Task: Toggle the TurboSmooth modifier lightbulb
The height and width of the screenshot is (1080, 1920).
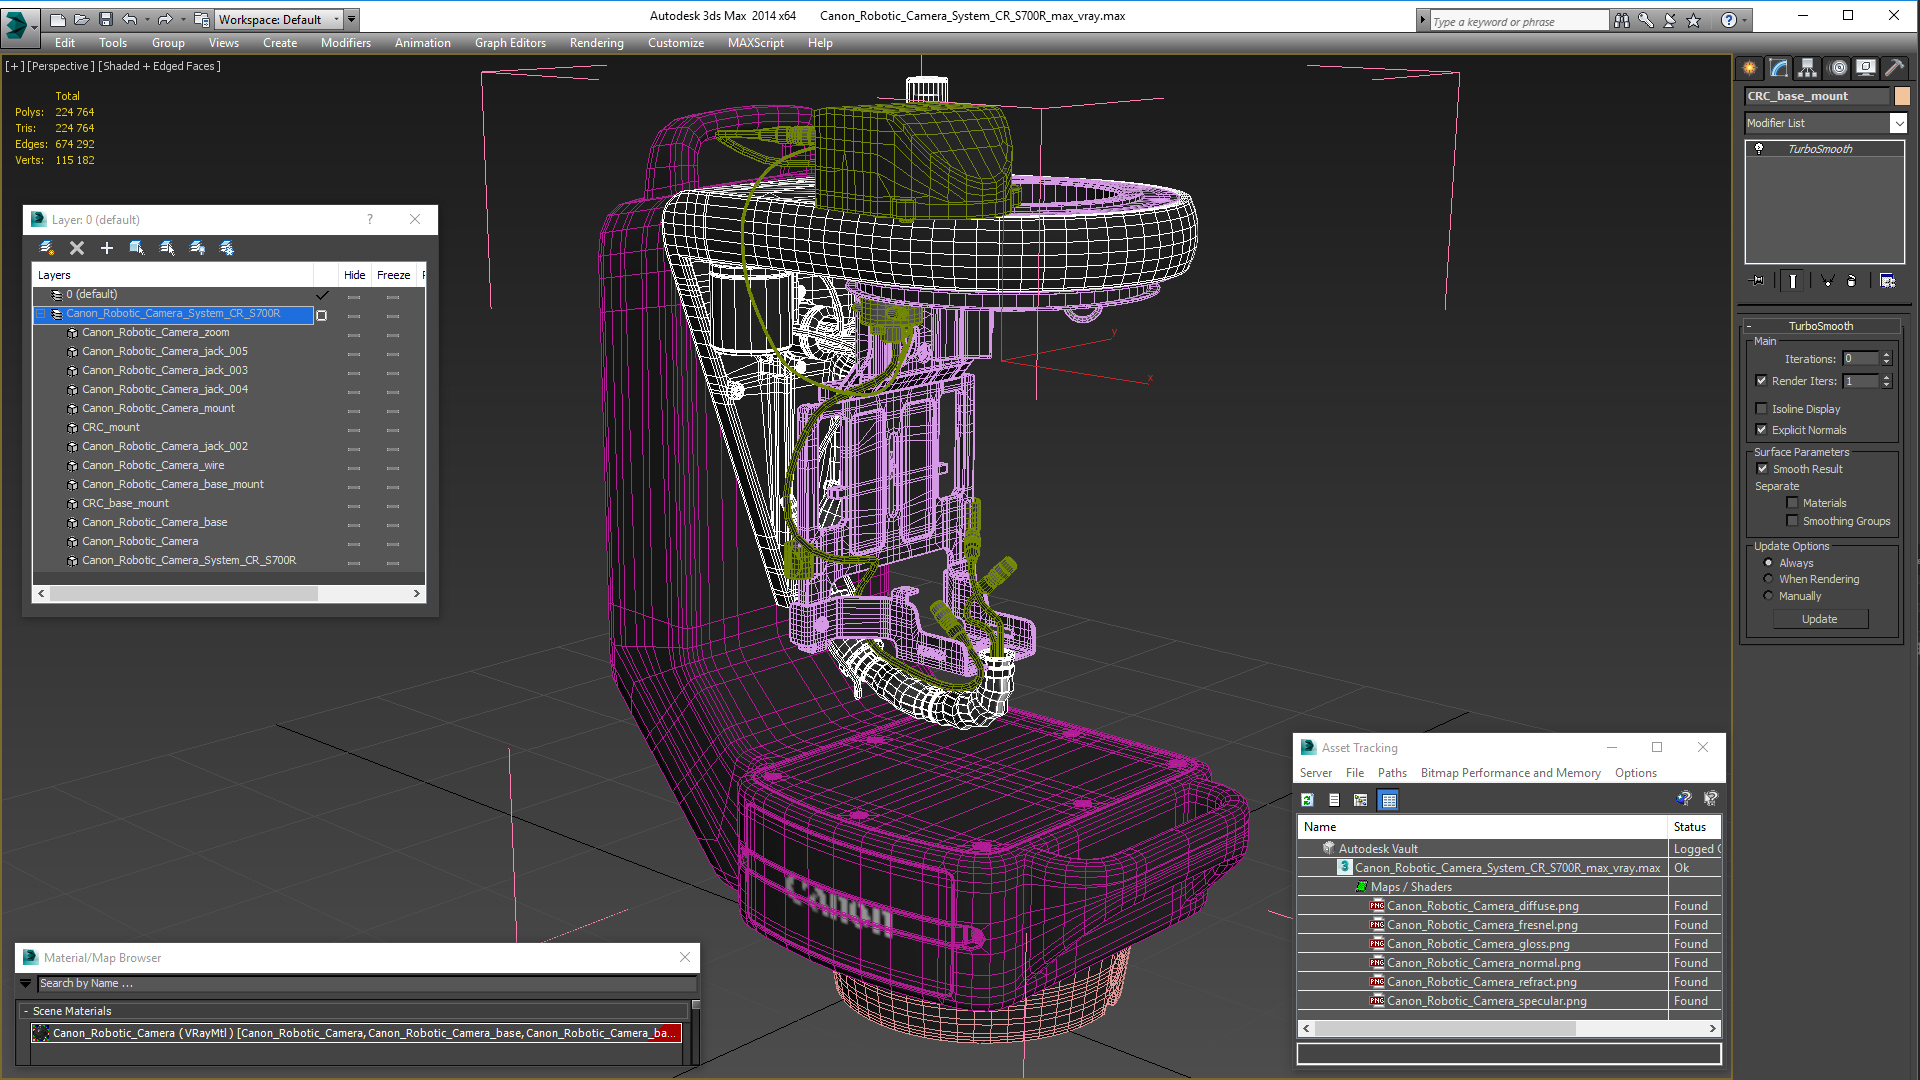Action: point(1759,149)
